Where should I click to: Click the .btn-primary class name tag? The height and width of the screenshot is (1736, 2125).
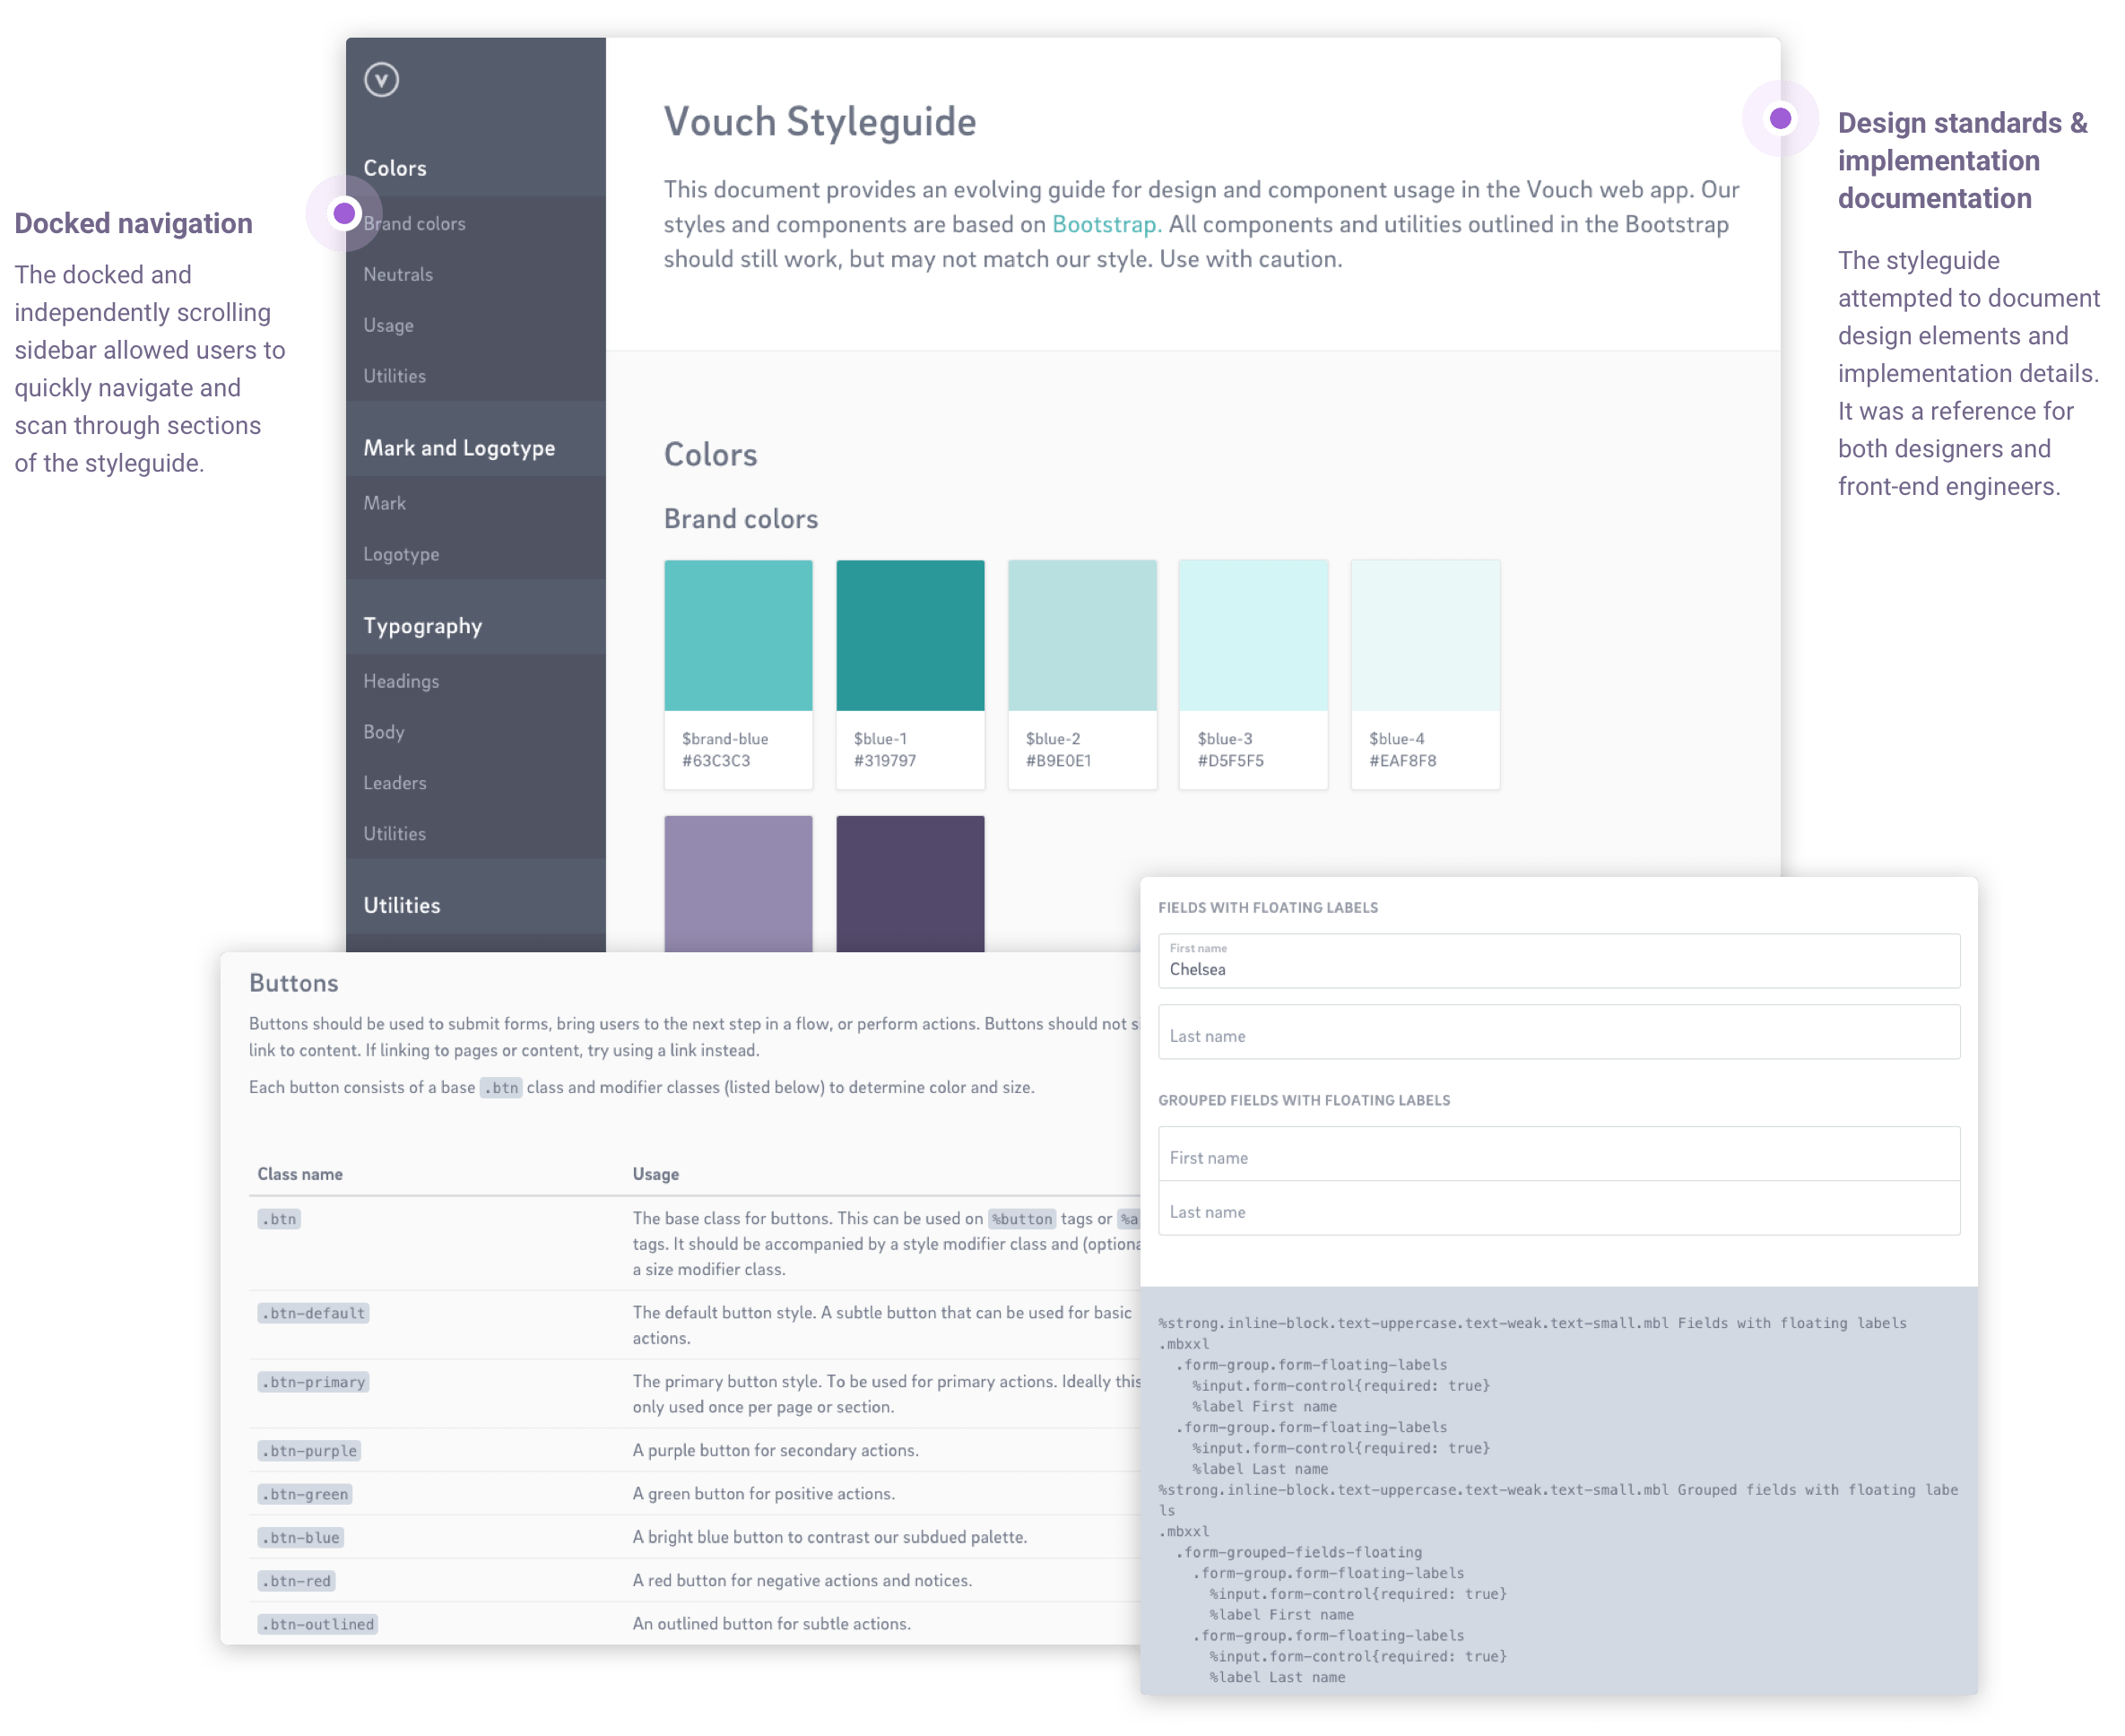tap(314, 1382)
